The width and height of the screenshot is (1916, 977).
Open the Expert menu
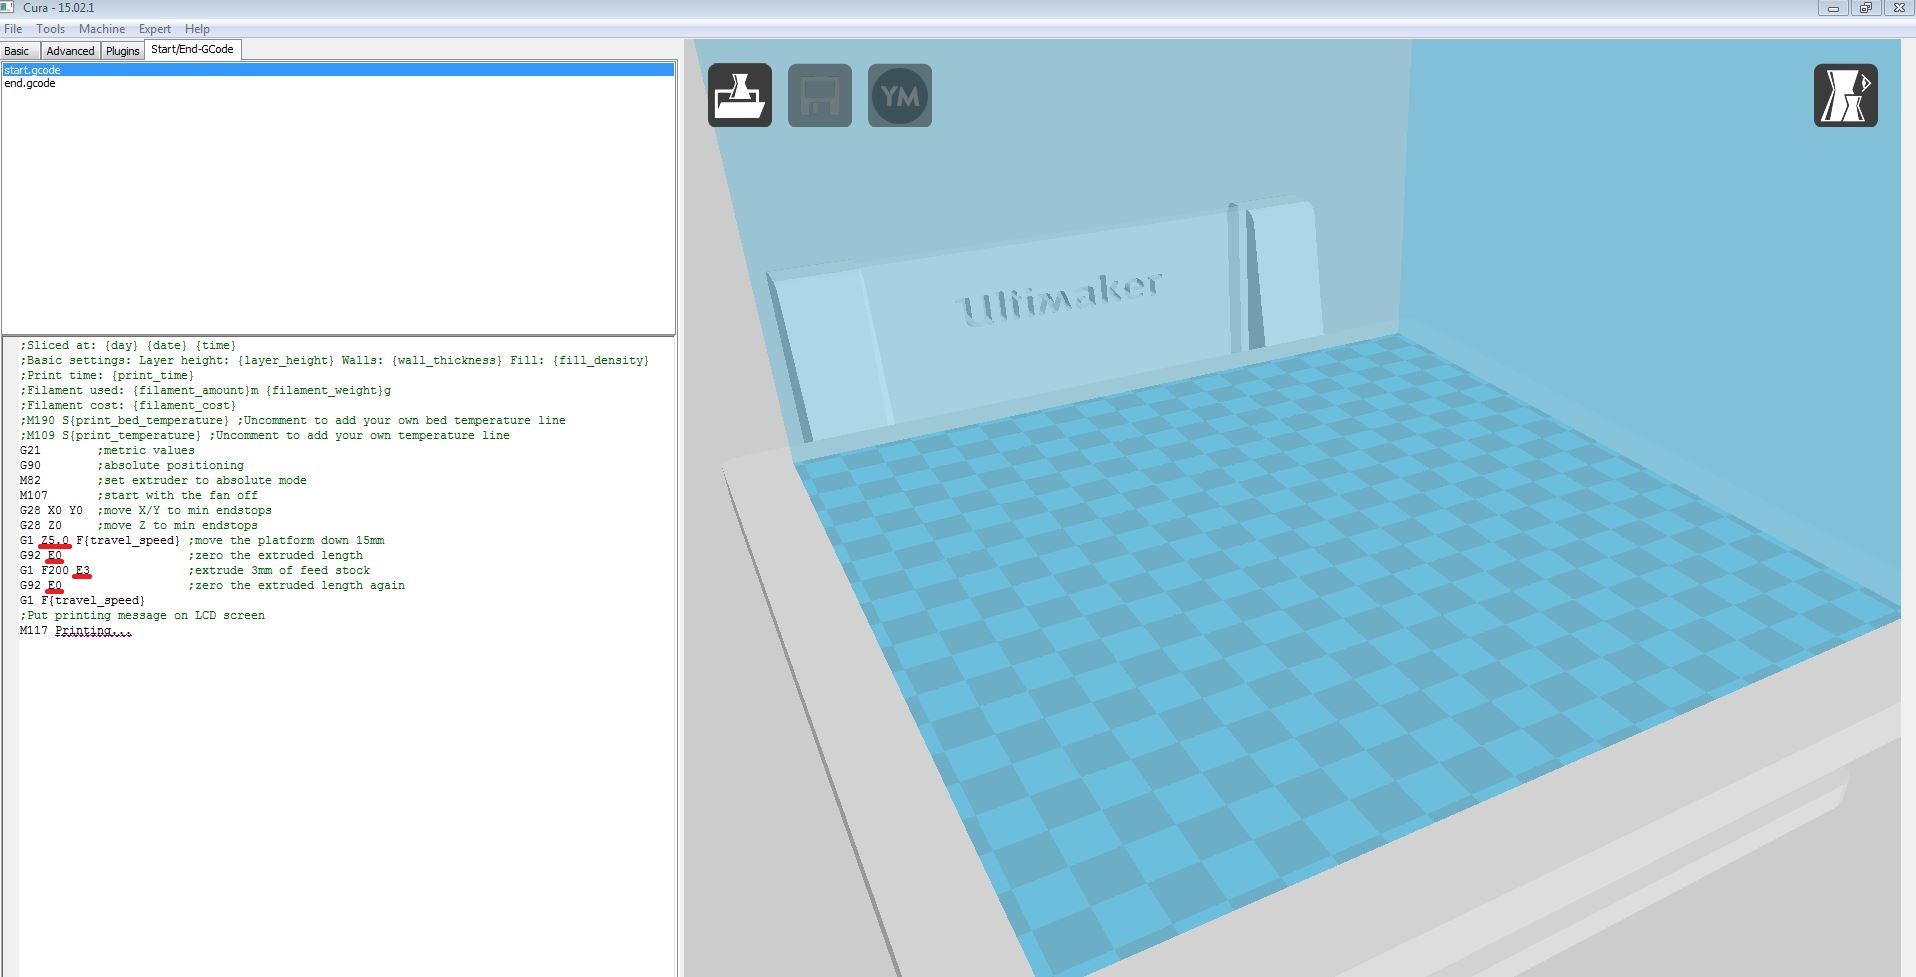click(154, 29)
